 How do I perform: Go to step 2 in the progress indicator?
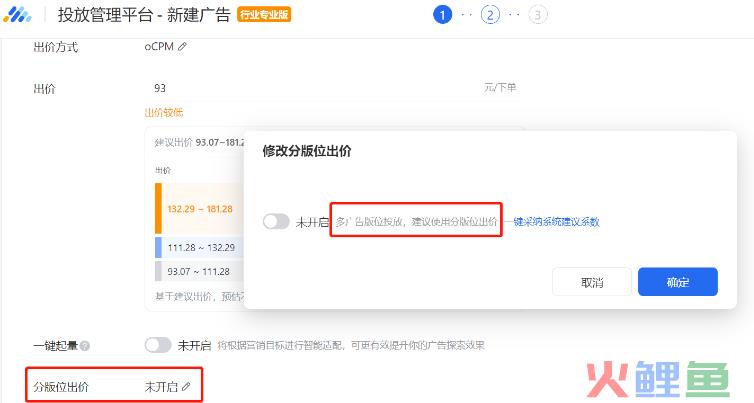point(490,15)
